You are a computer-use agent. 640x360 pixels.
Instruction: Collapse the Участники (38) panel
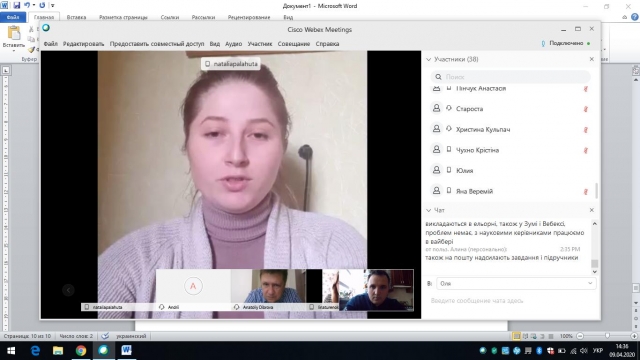pos(429,59)
